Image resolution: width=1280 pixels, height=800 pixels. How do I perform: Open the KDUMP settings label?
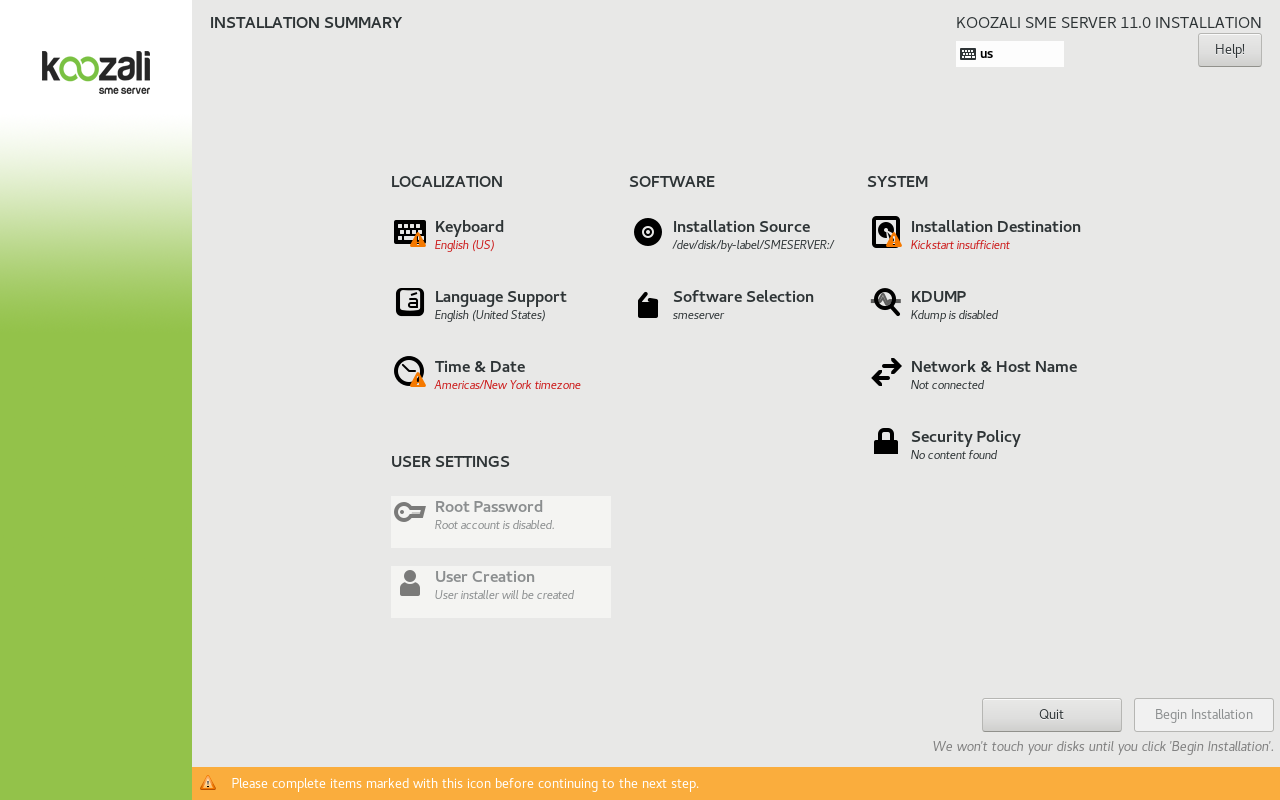coord(938,297)
